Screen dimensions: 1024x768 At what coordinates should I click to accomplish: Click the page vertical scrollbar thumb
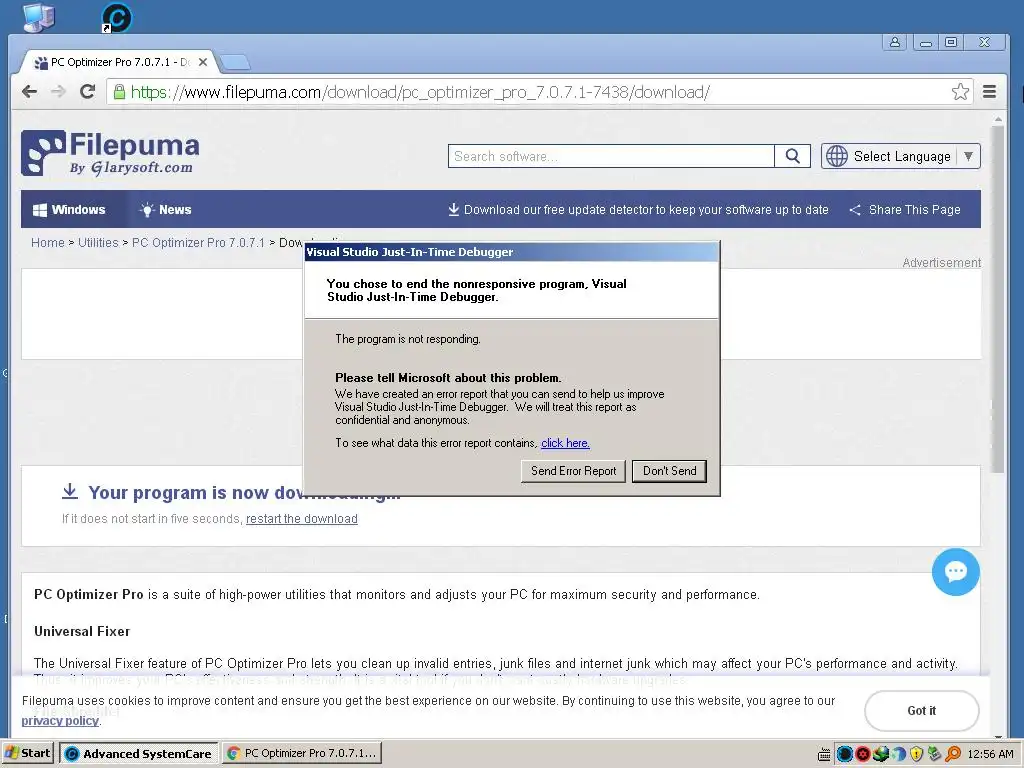[997, 299]
